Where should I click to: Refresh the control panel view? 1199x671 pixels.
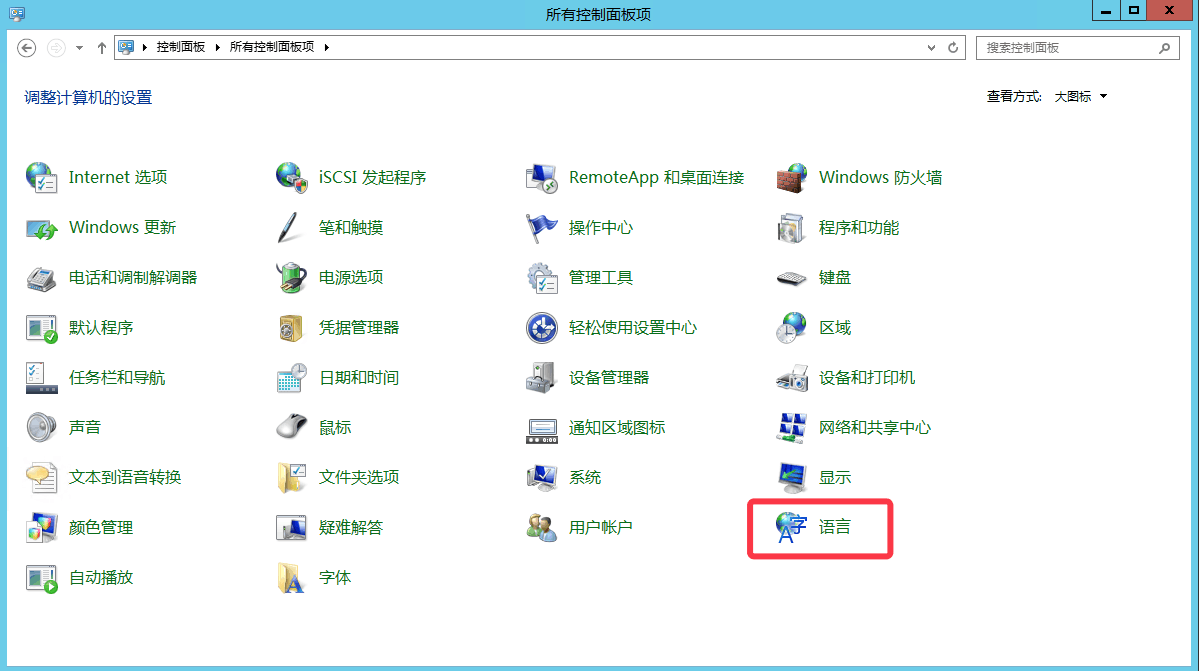(x=953, y=47)
